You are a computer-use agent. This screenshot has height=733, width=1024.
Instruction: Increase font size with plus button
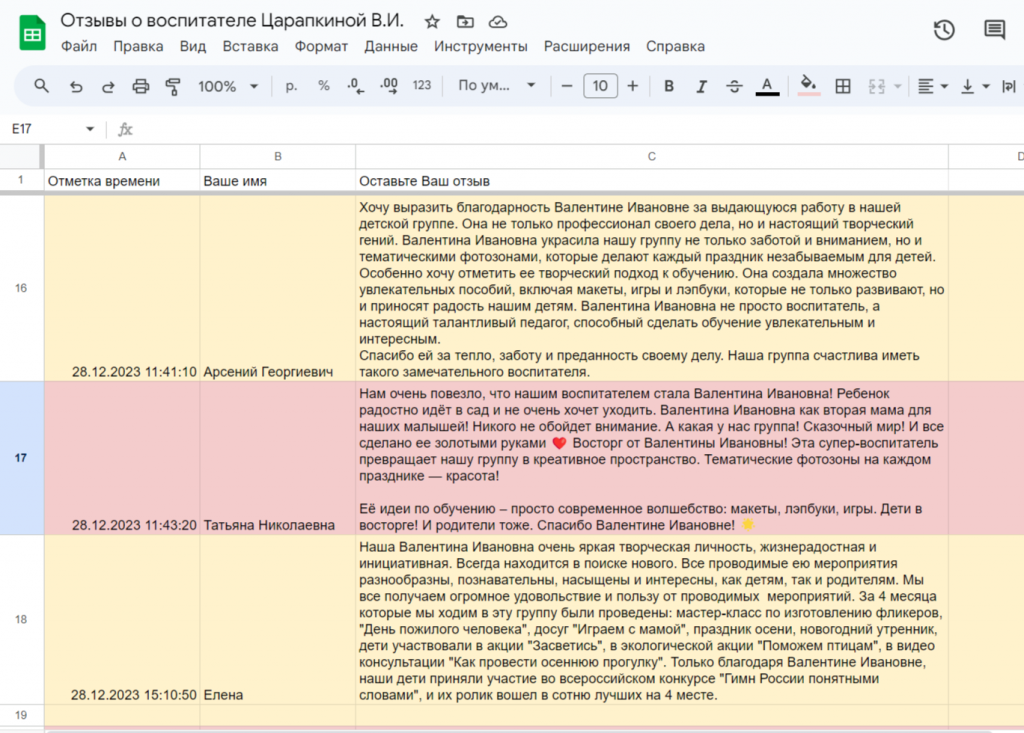632,86
